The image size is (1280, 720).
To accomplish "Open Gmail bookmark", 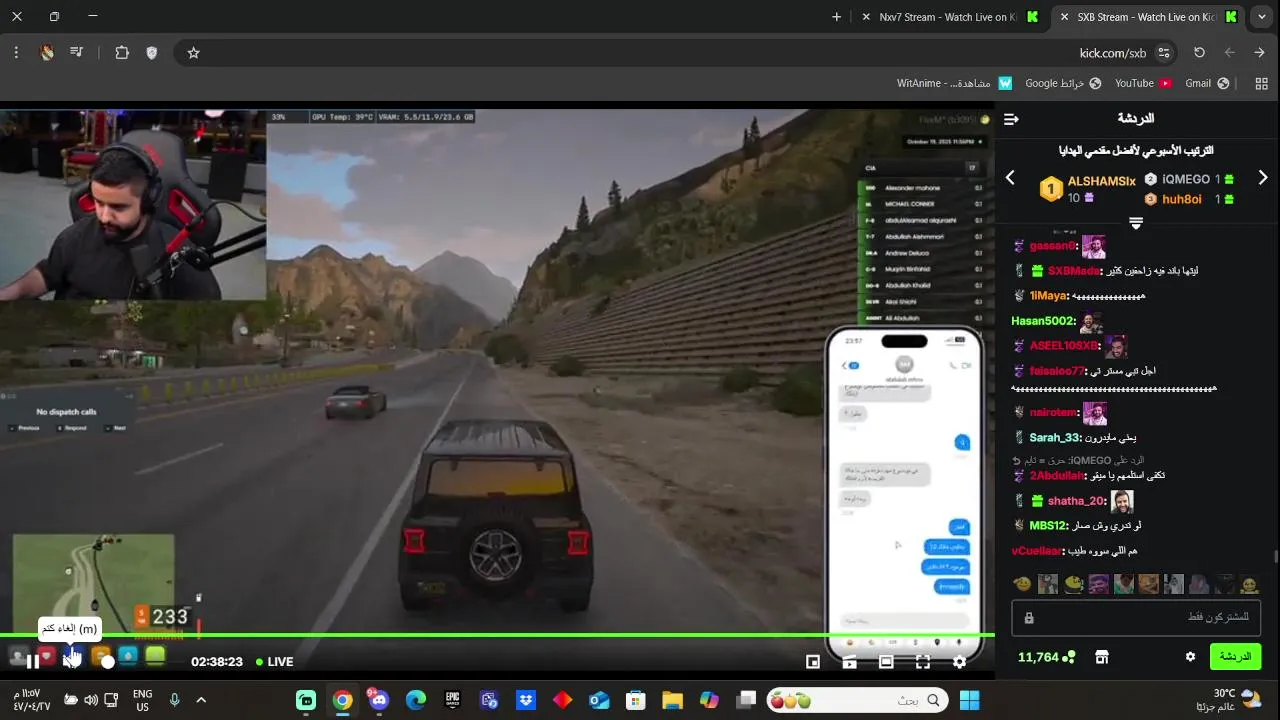I will click(x=1207, y=83).
